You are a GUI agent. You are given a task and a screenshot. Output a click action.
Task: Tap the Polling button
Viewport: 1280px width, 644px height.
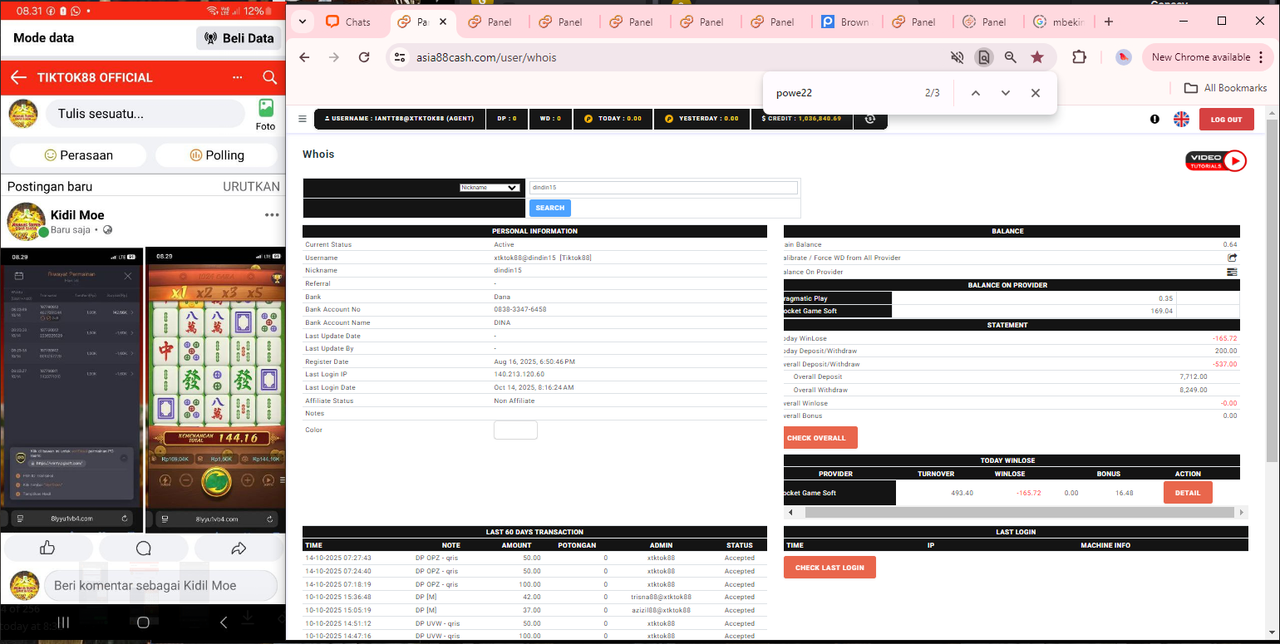[x=216, y=155]
